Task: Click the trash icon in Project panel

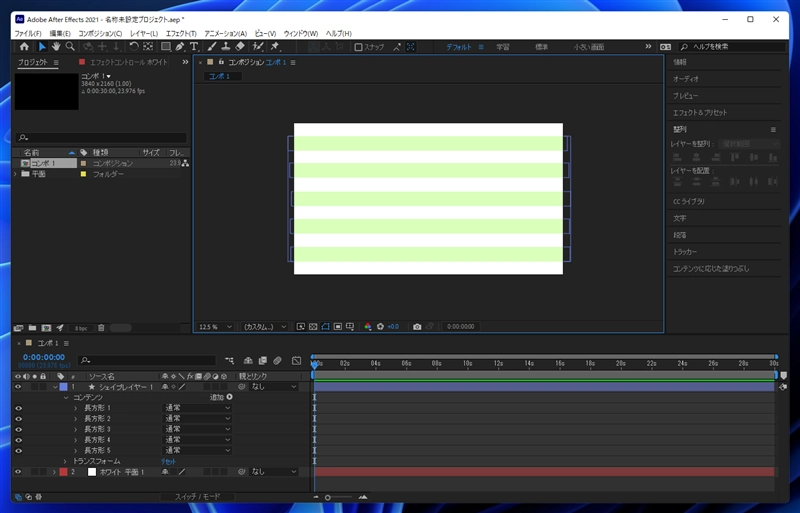Action: [100, 327]
